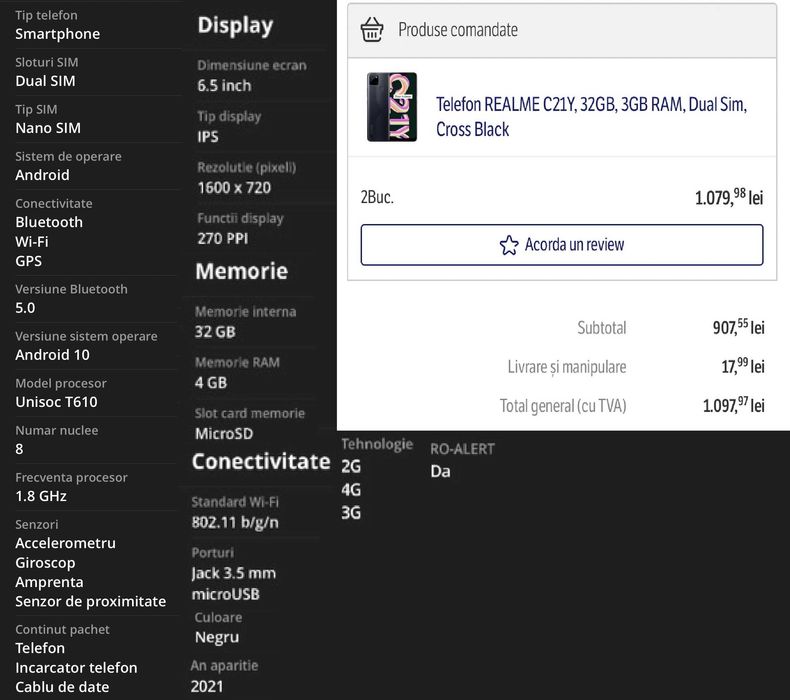
Task: Click the 1.079,98 lei product price
Action: (729, 197)
